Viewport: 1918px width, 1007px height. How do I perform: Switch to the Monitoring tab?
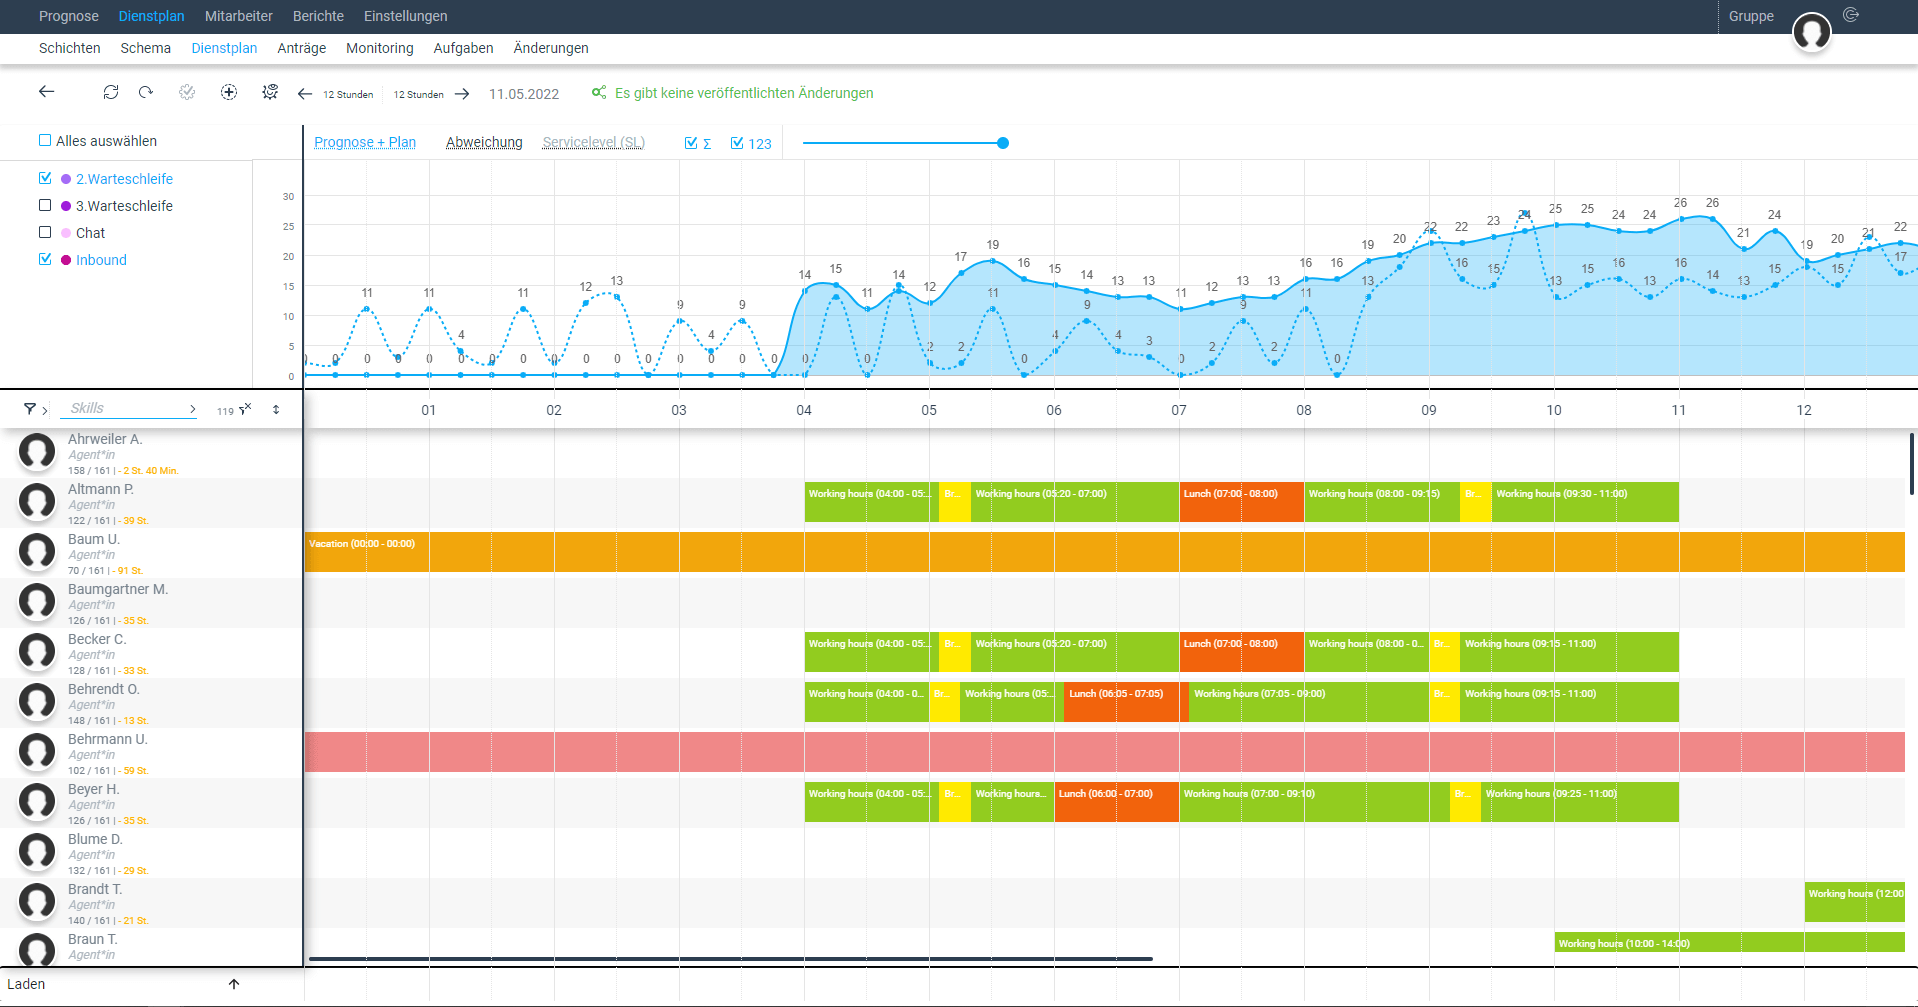380,48
